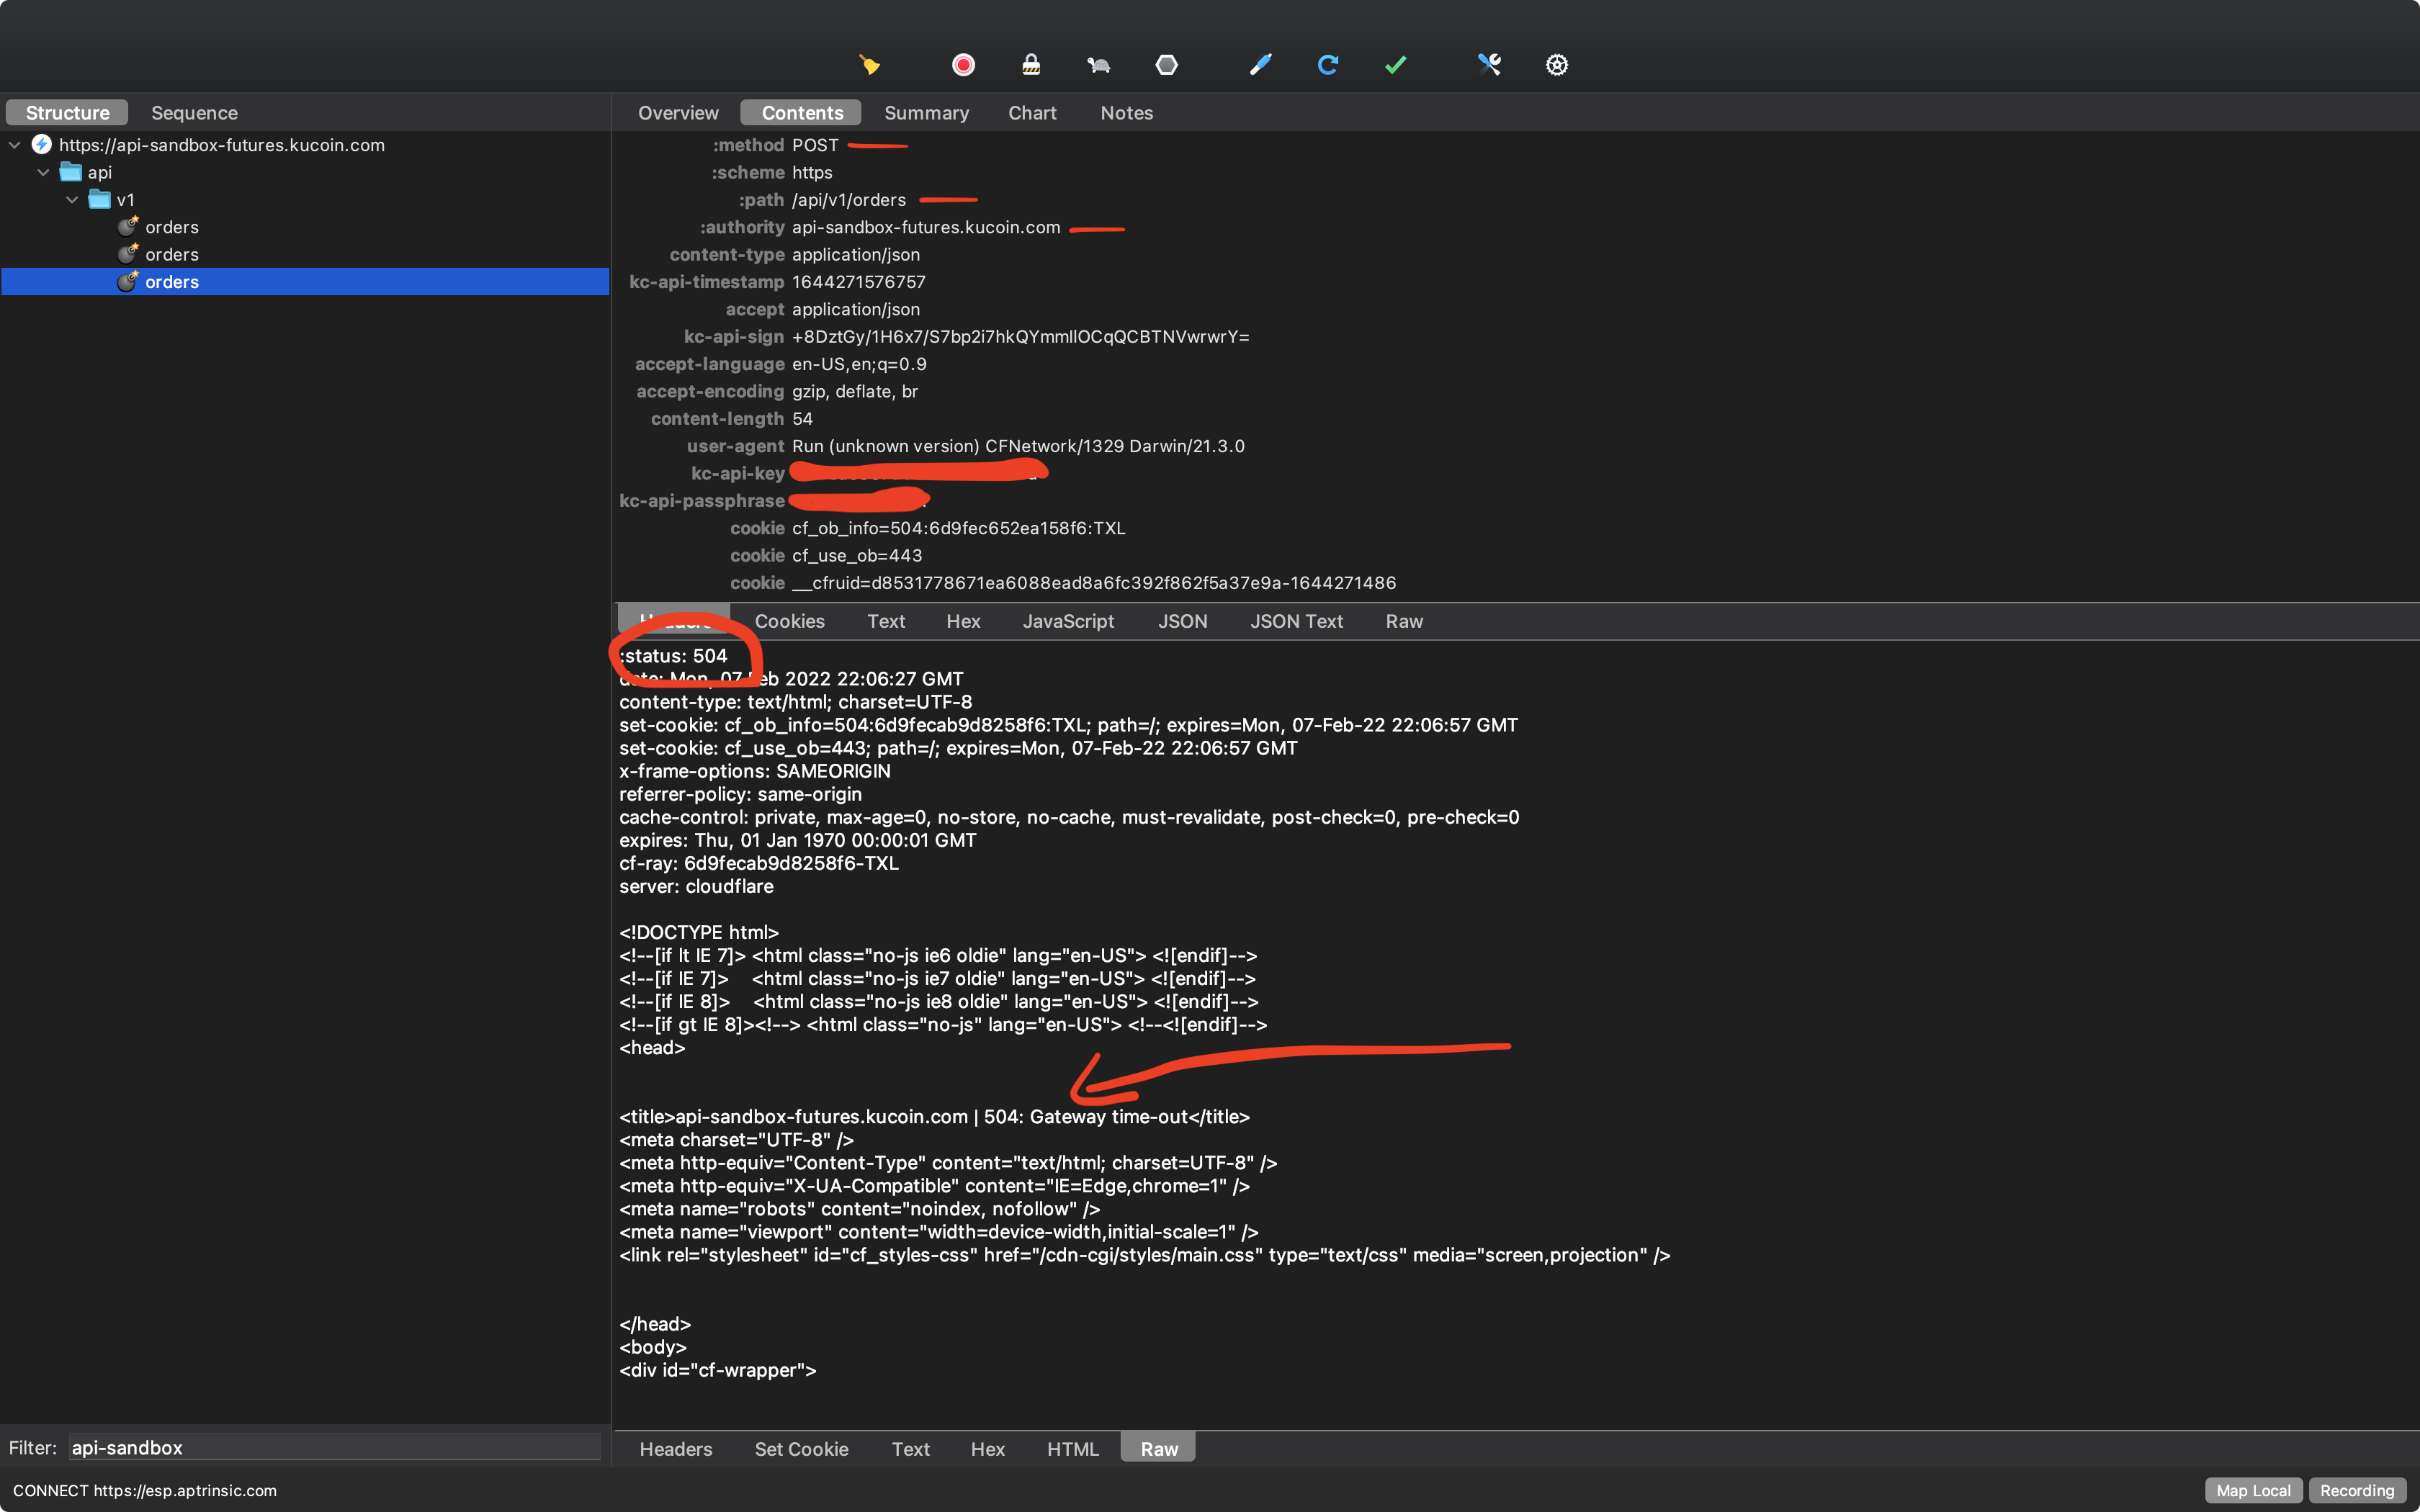Open the Summary tab
The height and width of the screenshot is (1512, 2420).
click(x=925, y=112)
